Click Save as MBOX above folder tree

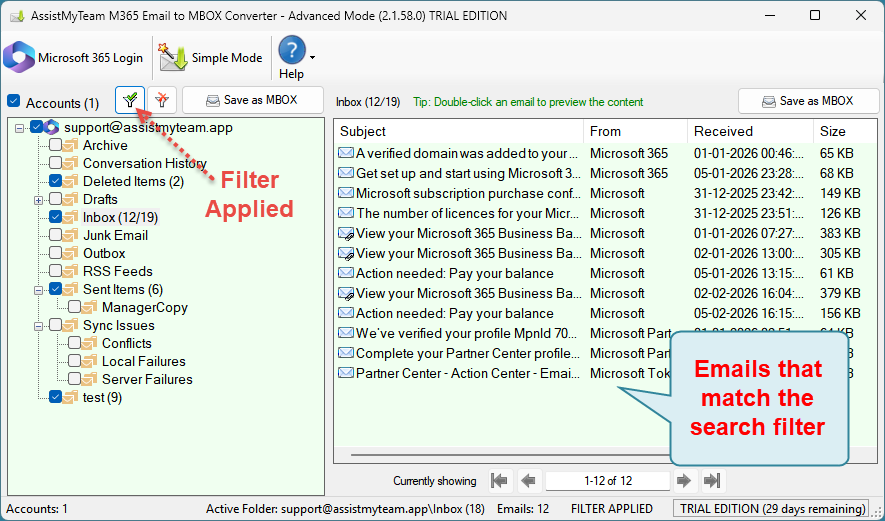[x=253, y=101]
